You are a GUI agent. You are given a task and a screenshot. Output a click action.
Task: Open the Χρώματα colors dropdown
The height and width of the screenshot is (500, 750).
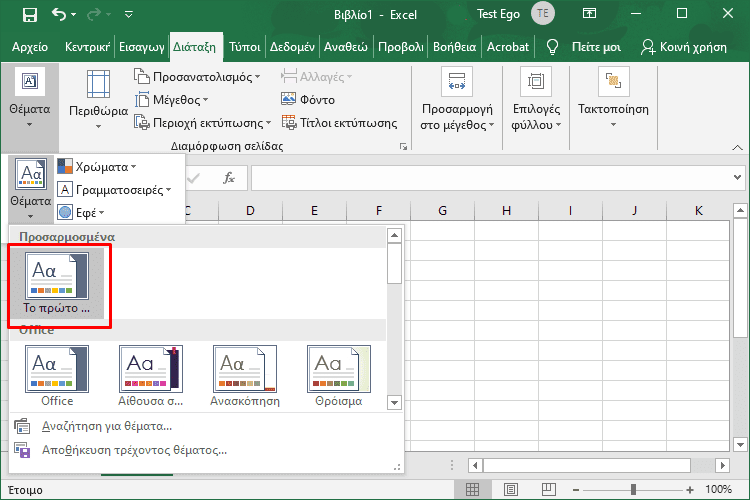(x=97, y=167)
